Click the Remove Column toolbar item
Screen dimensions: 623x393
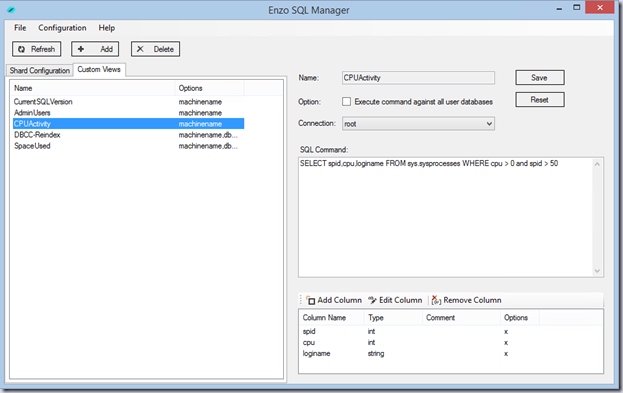(466, 300)
